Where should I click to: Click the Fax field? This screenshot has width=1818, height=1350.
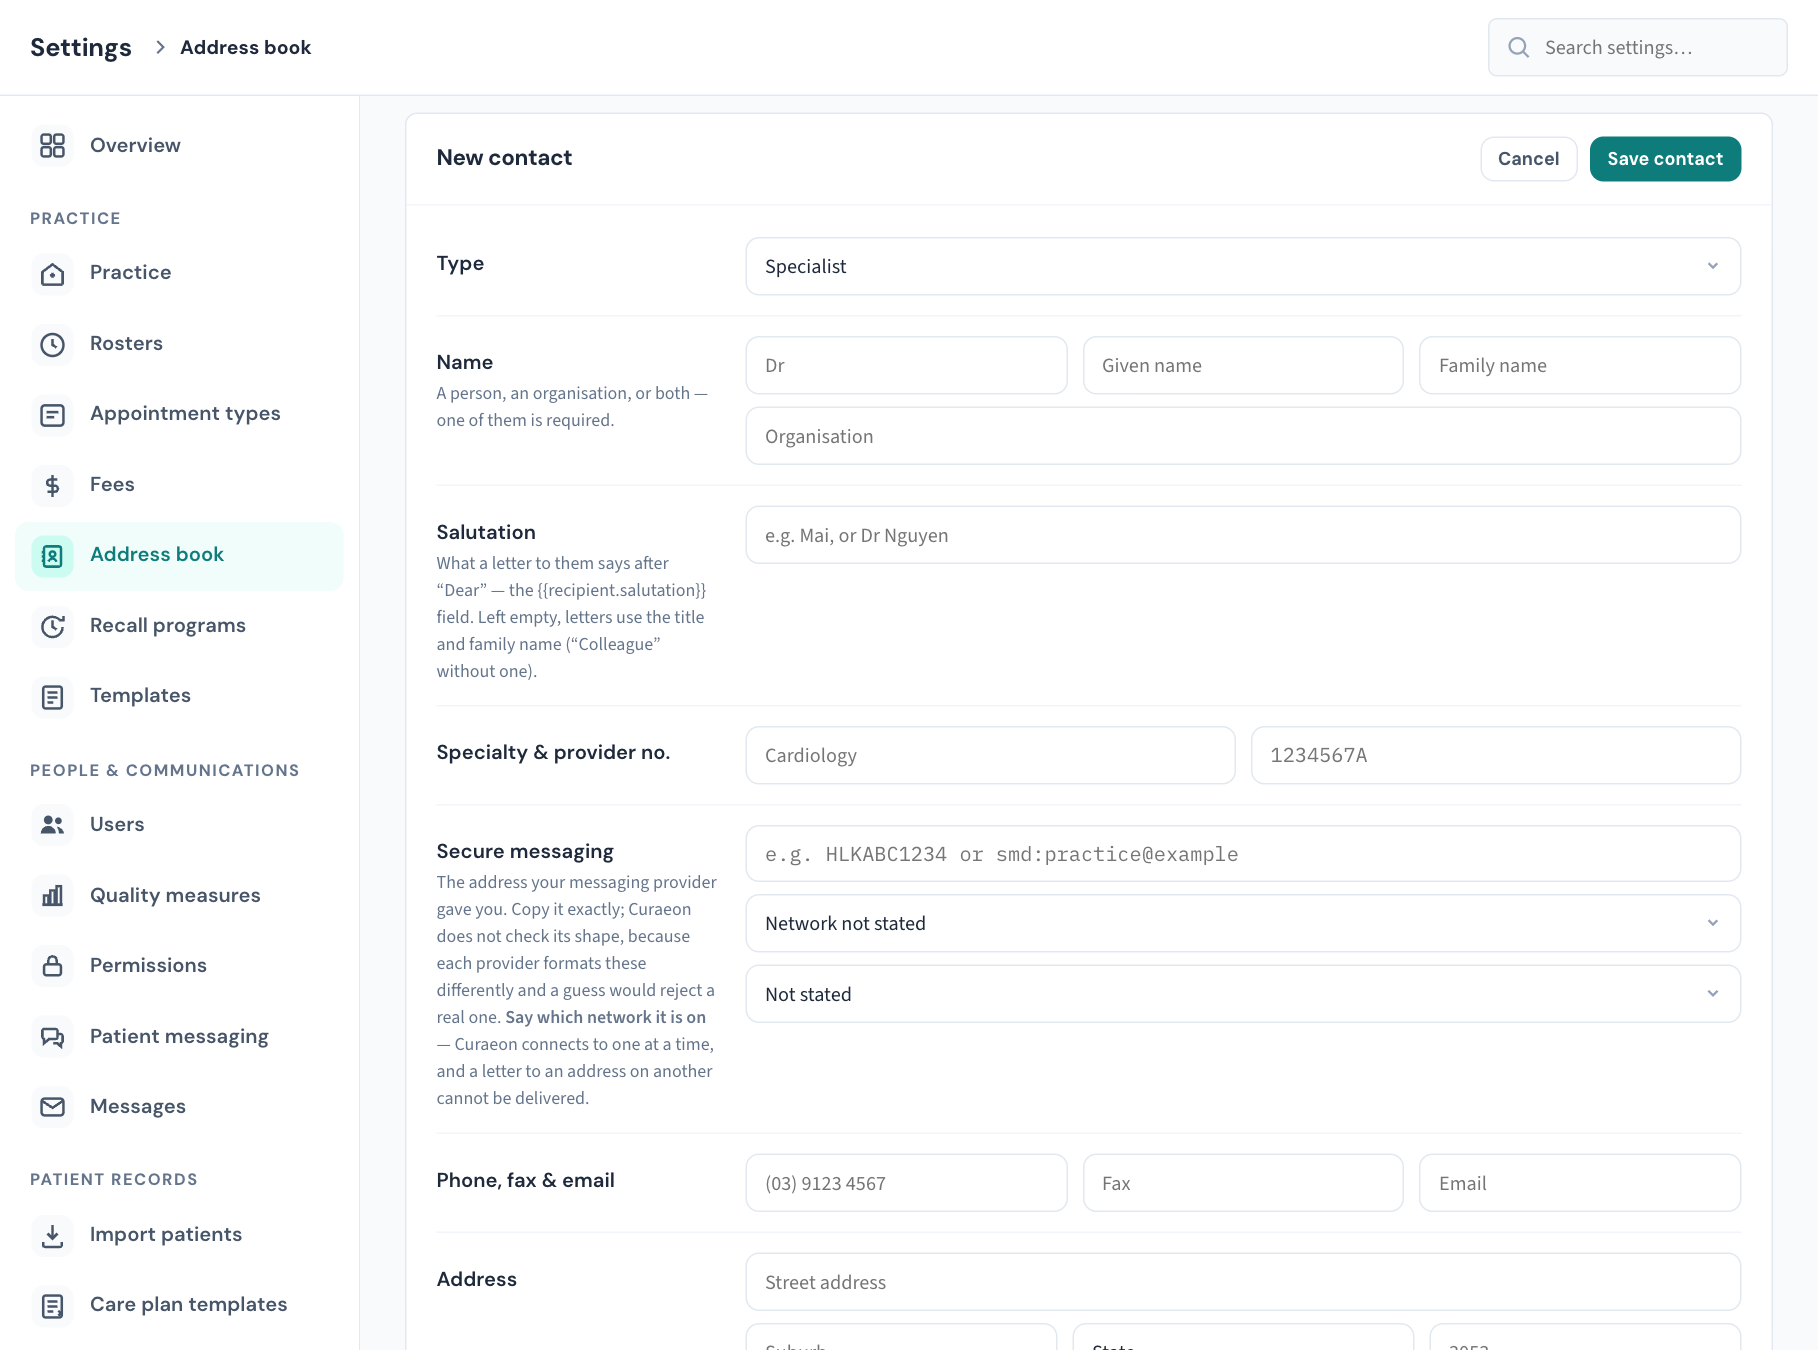1243,1183
